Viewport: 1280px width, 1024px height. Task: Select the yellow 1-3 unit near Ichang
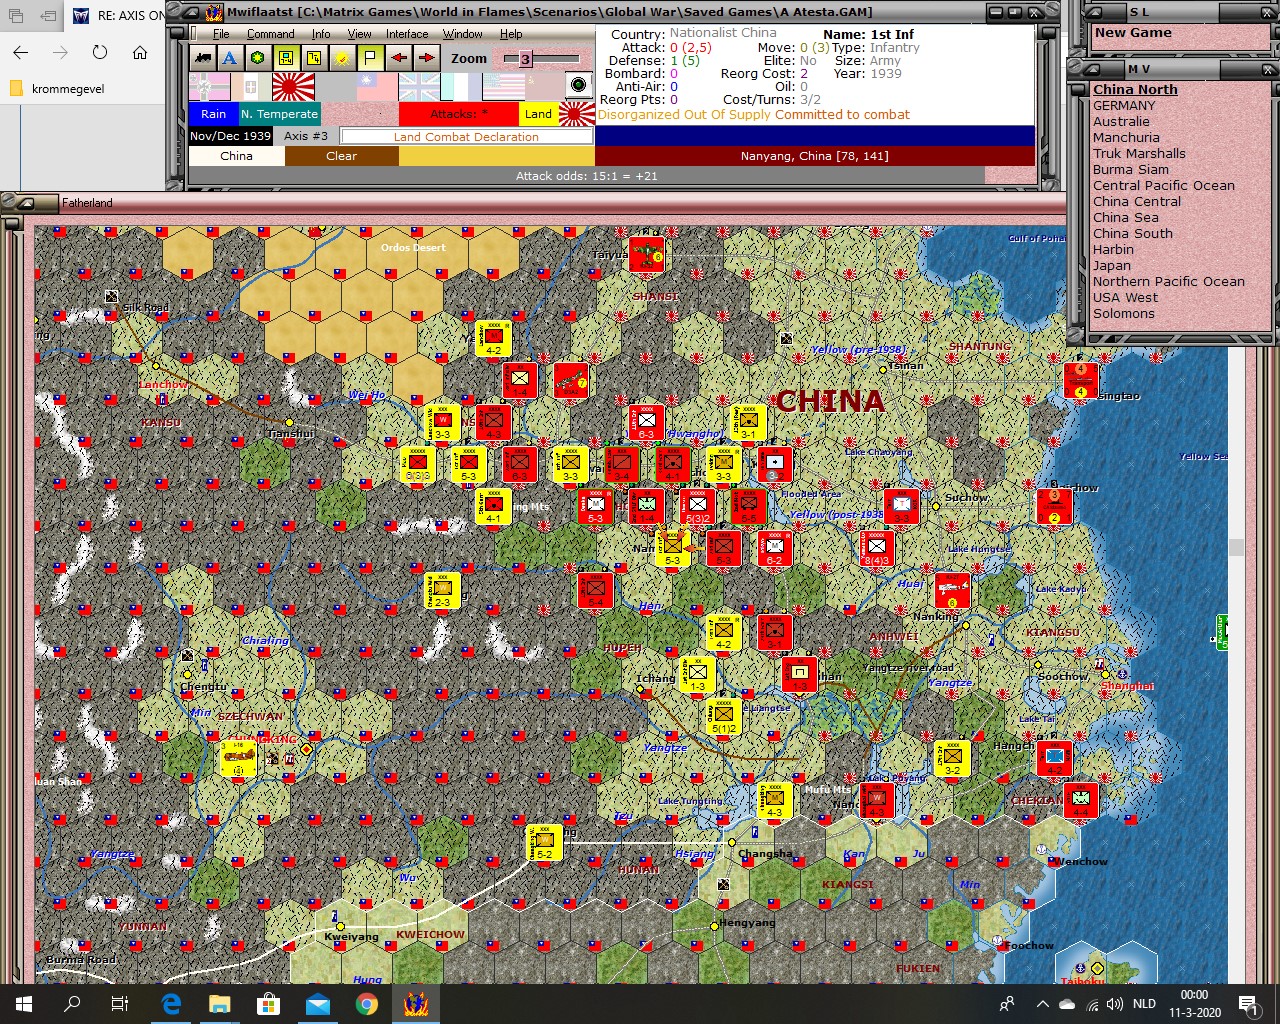tap(697, 674)
